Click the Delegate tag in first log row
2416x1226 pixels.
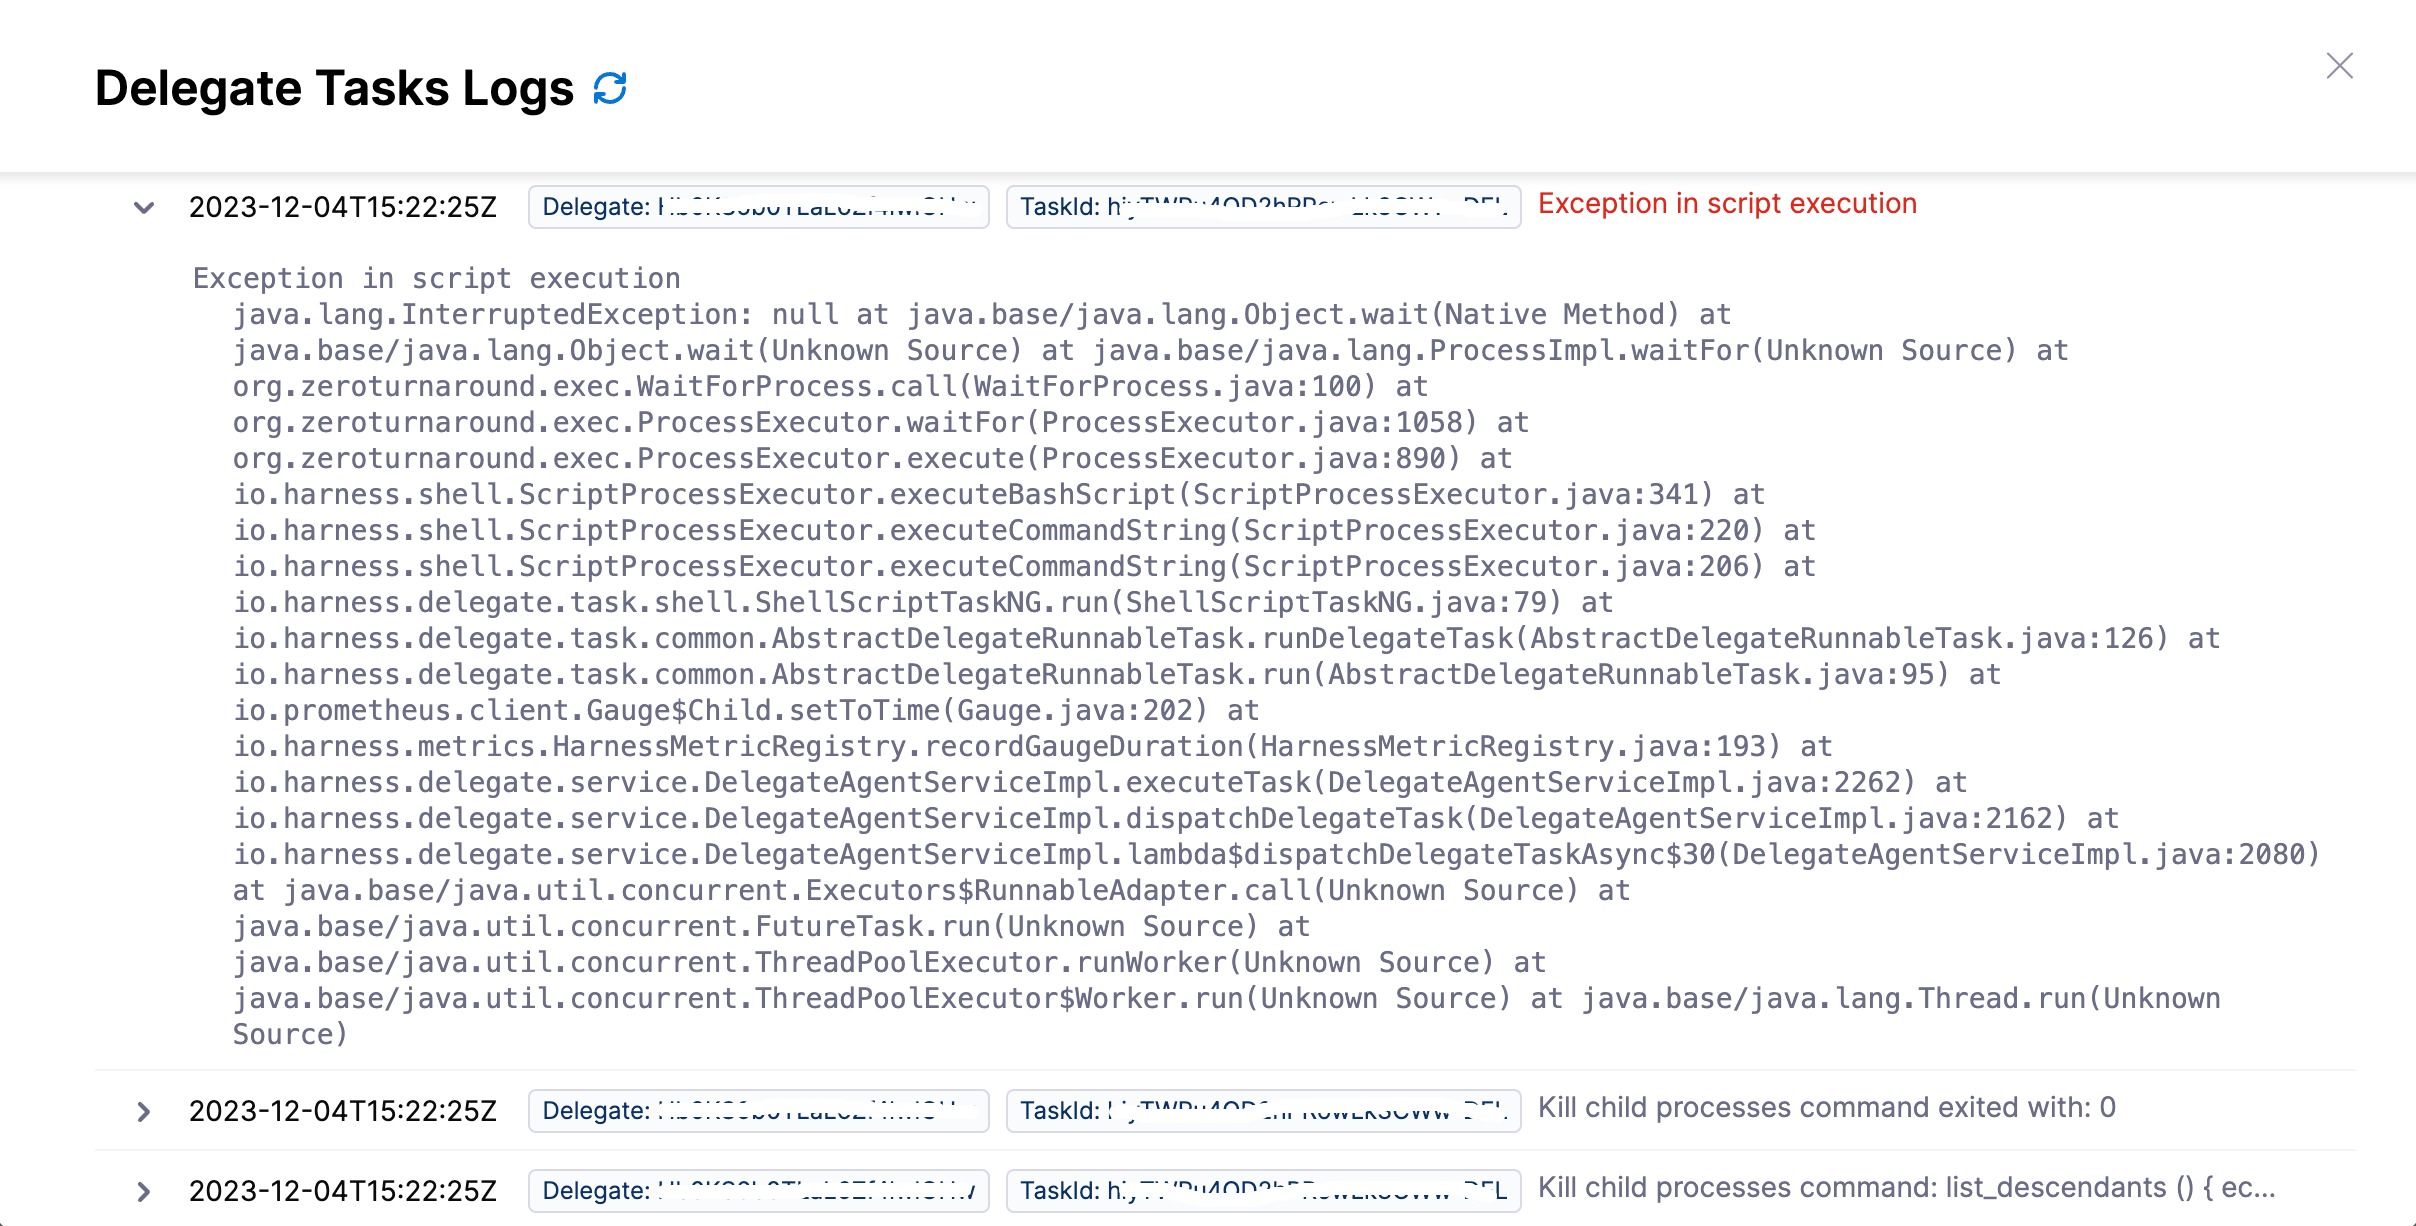(758, 207)
